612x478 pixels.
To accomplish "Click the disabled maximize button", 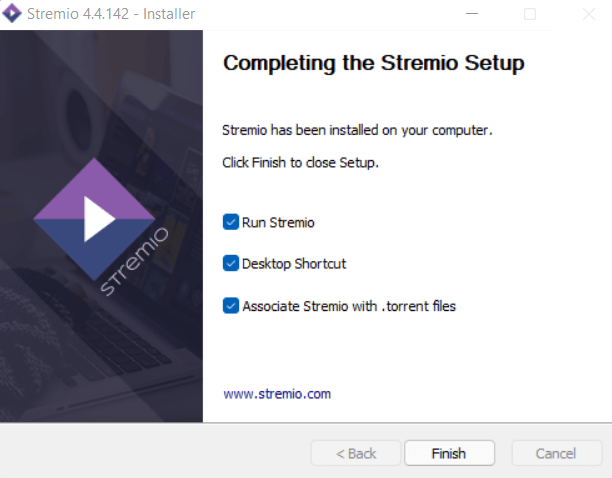I will (530, 14).
